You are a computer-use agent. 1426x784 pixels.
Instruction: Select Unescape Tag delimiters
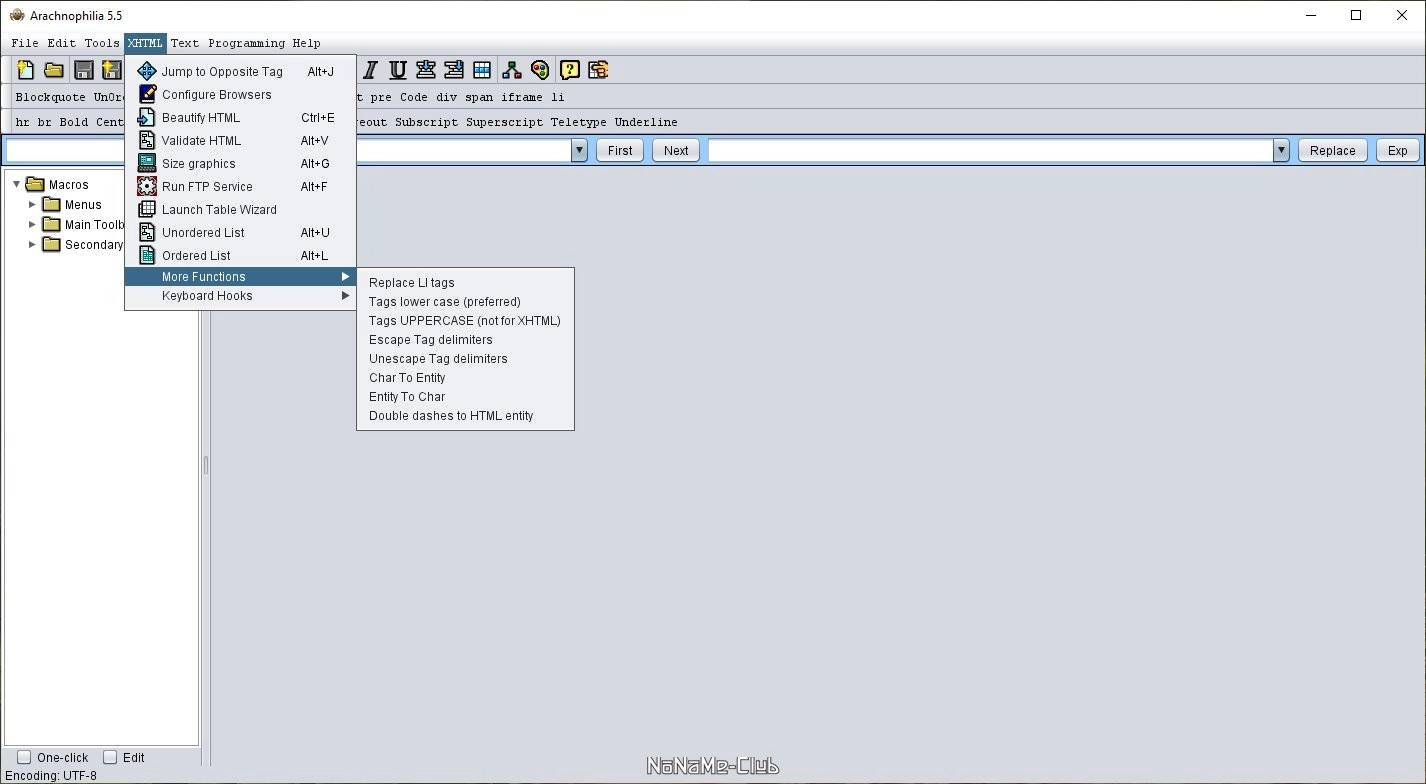click(465, 358)
